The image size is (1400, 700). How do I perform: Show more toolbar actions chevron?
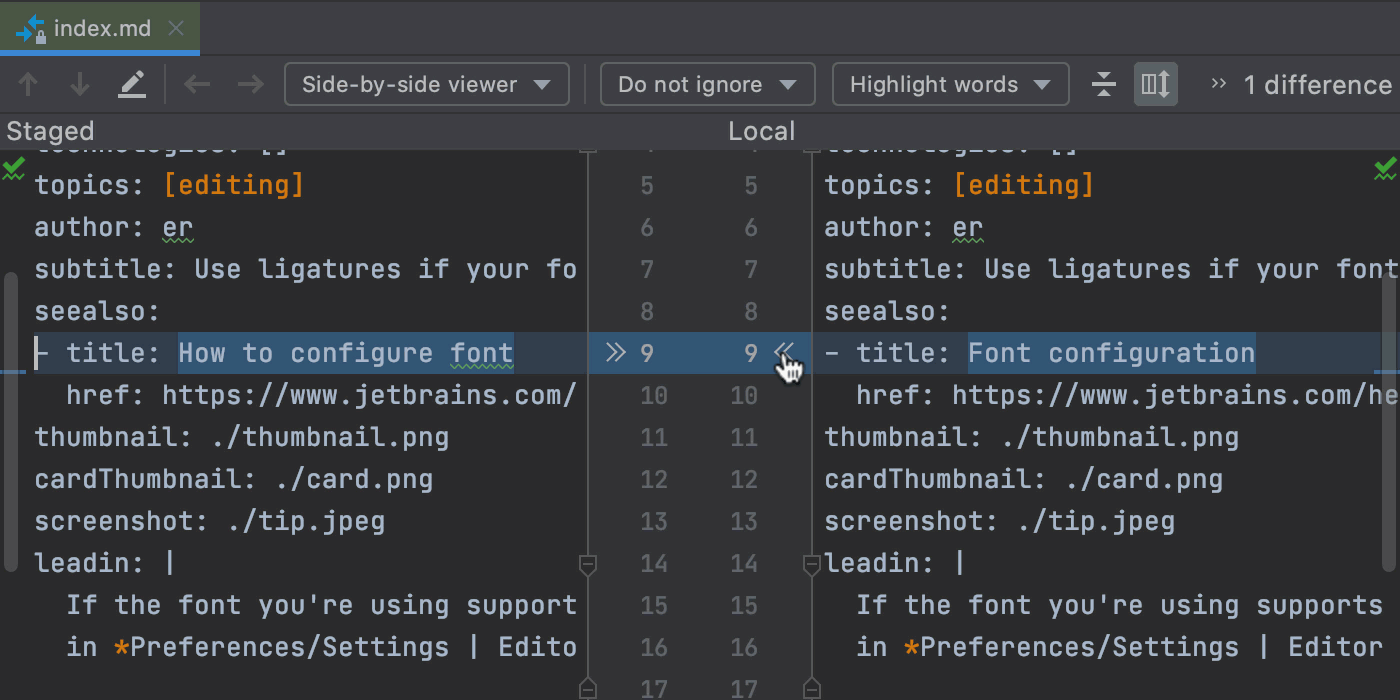[1218, 85]
